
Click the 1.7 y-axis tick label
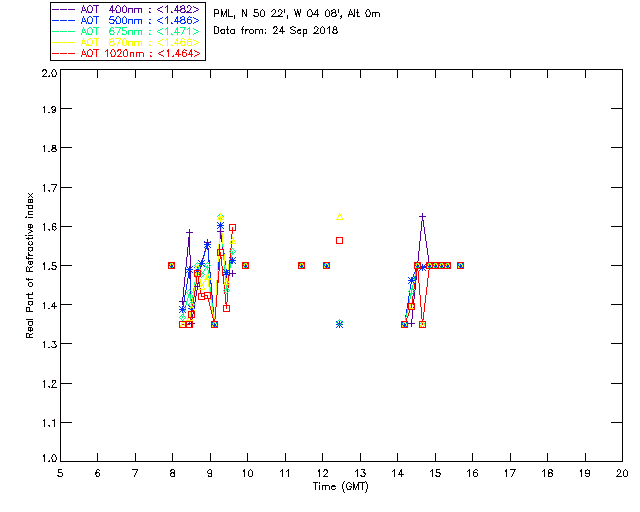pyautogui.click(x=49, y=188)
